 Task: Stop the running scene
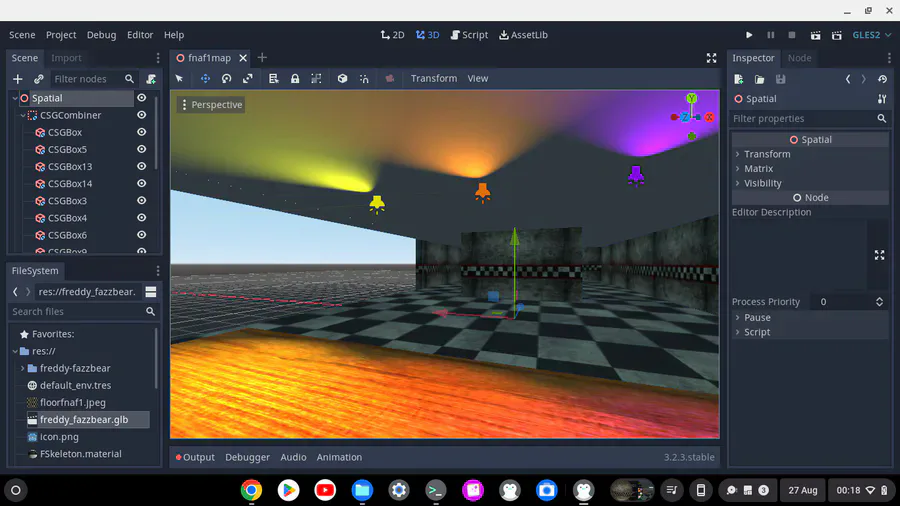792,35
